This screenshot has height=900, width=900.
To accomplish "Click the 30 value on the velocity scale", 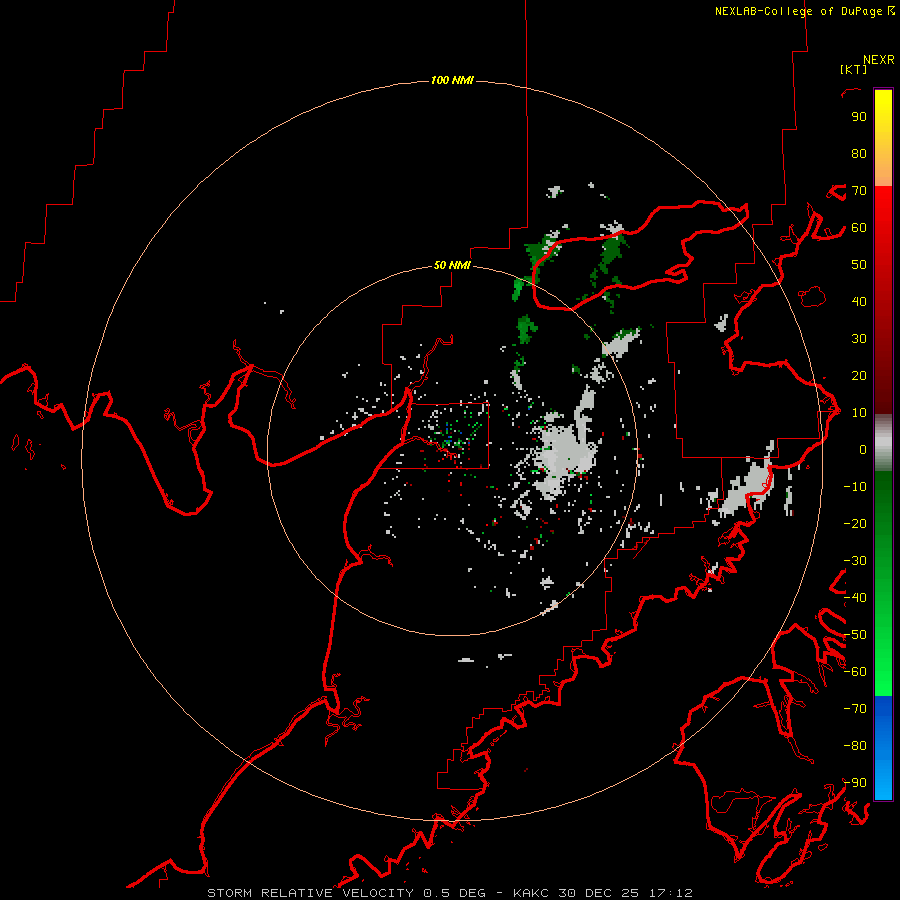I will (x=859, y=339).
